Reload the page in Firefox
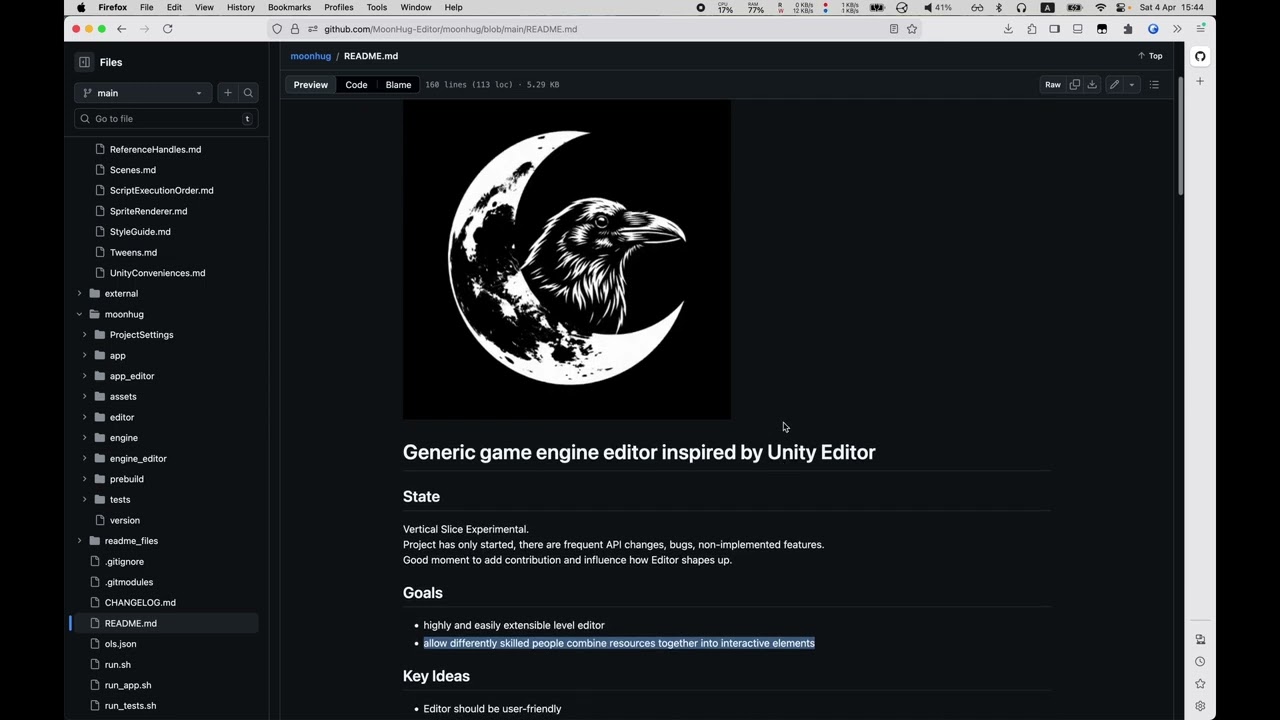Viewport: 1280px width, 720px height. [167, 29]
